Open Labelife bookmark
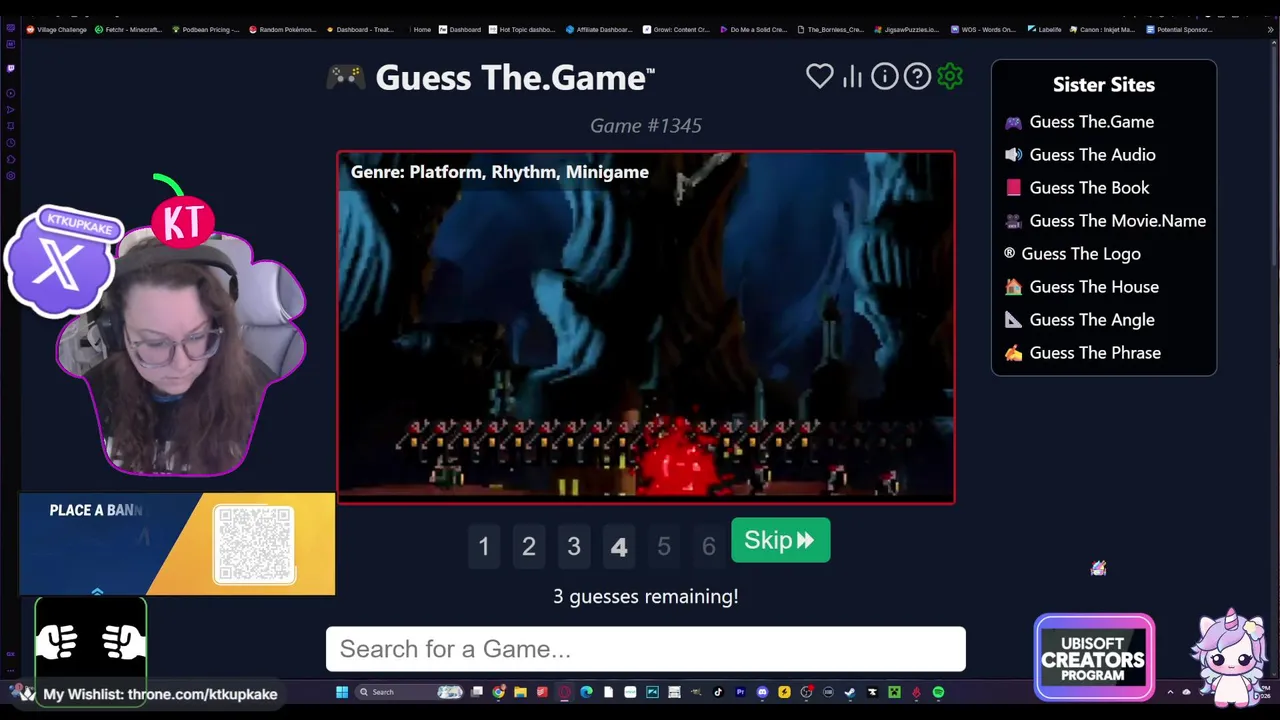The height and width of the screenshot is (720, 1280). [1044, 30]
